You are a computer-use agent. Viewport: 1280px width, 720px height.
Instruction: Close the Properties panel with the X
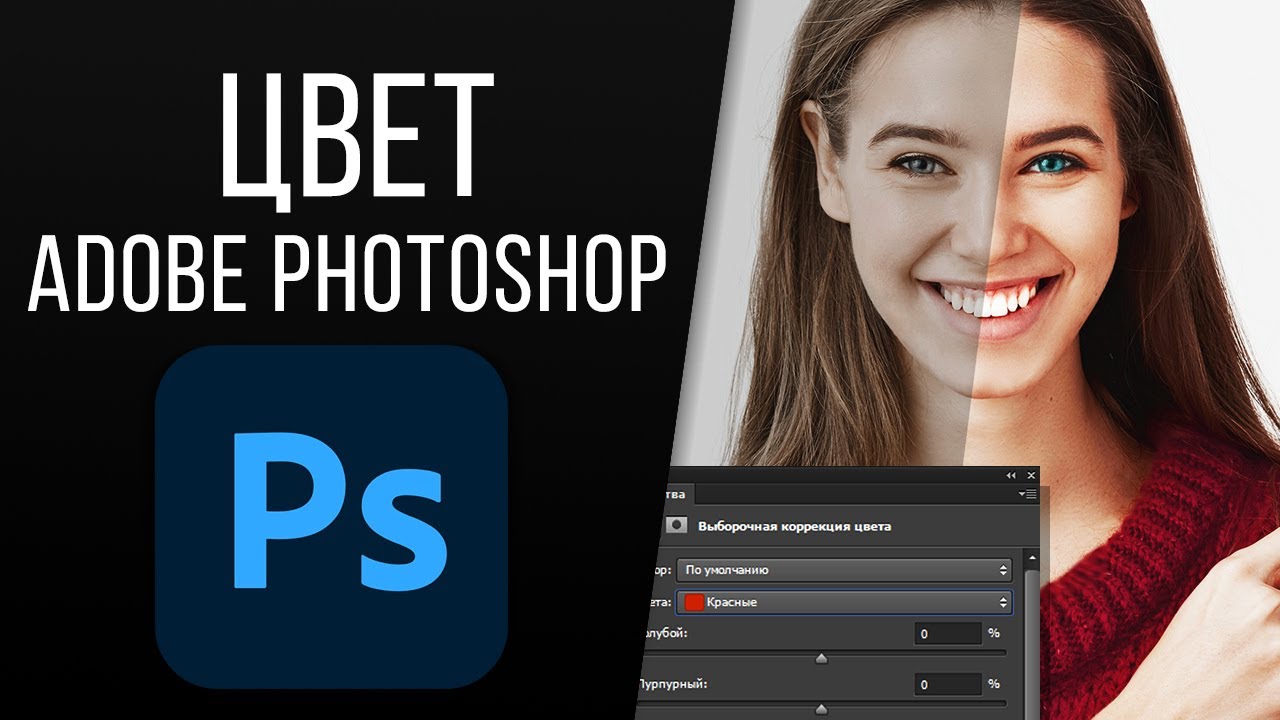tap(1031, 476)
